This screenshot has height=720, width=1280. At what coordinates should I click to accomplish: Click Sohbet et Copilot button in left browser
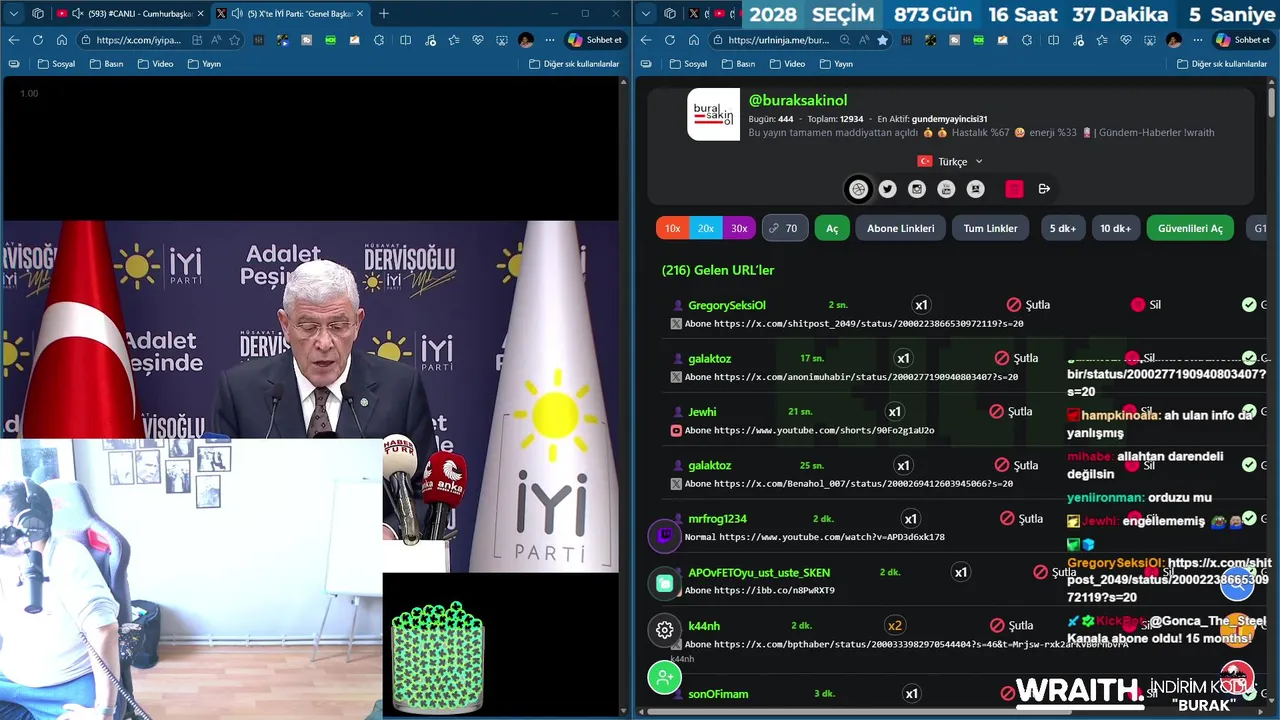click(595, 40)
